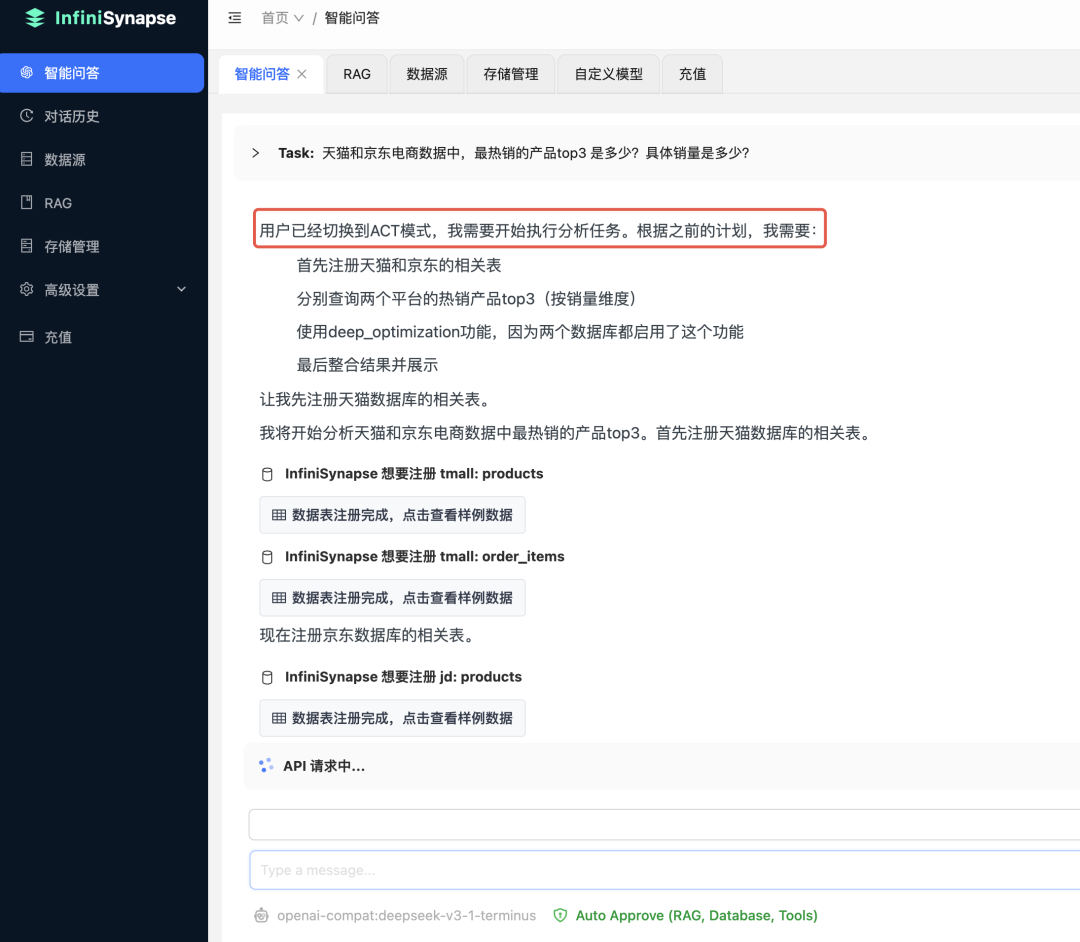This screenshot has height=942, width=1080.
Task: Click database icon beside jd: products
Action: 267,677
